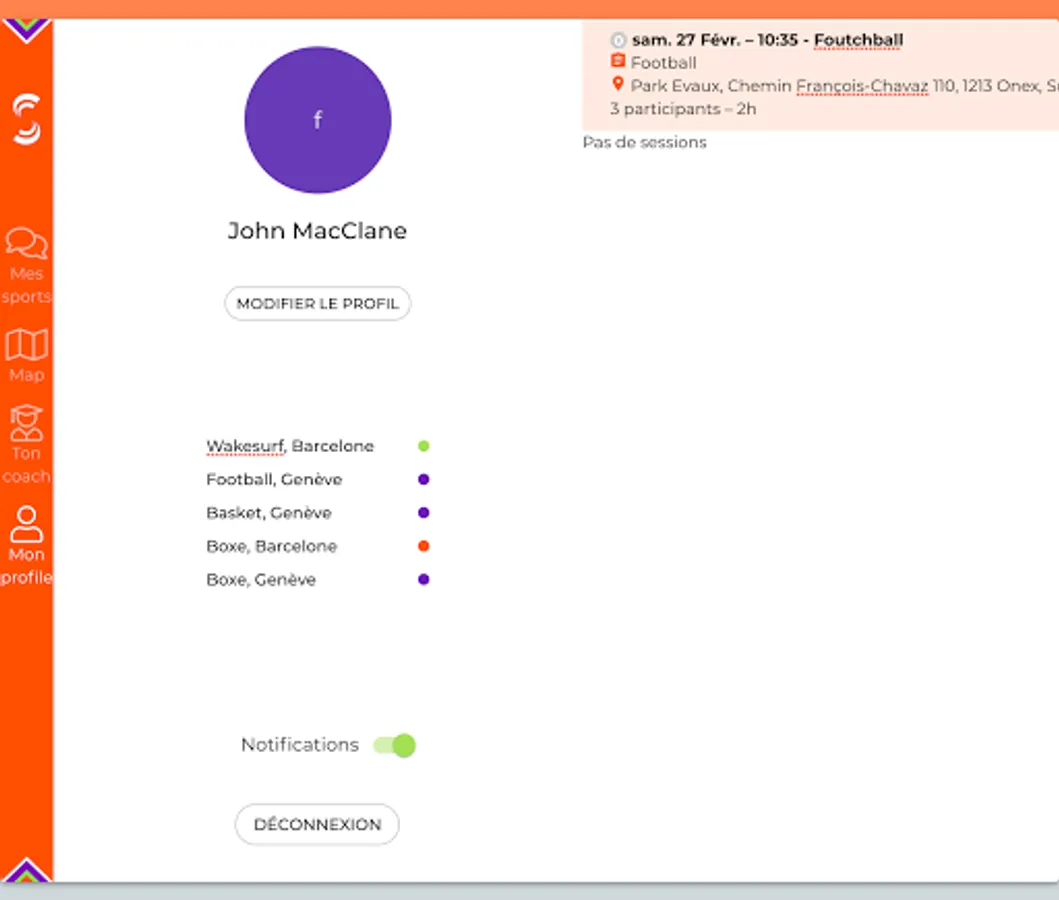Select Basket, Genève in sports list
This screenshot has width=1059, height=900.
click(x=269, y=513)
